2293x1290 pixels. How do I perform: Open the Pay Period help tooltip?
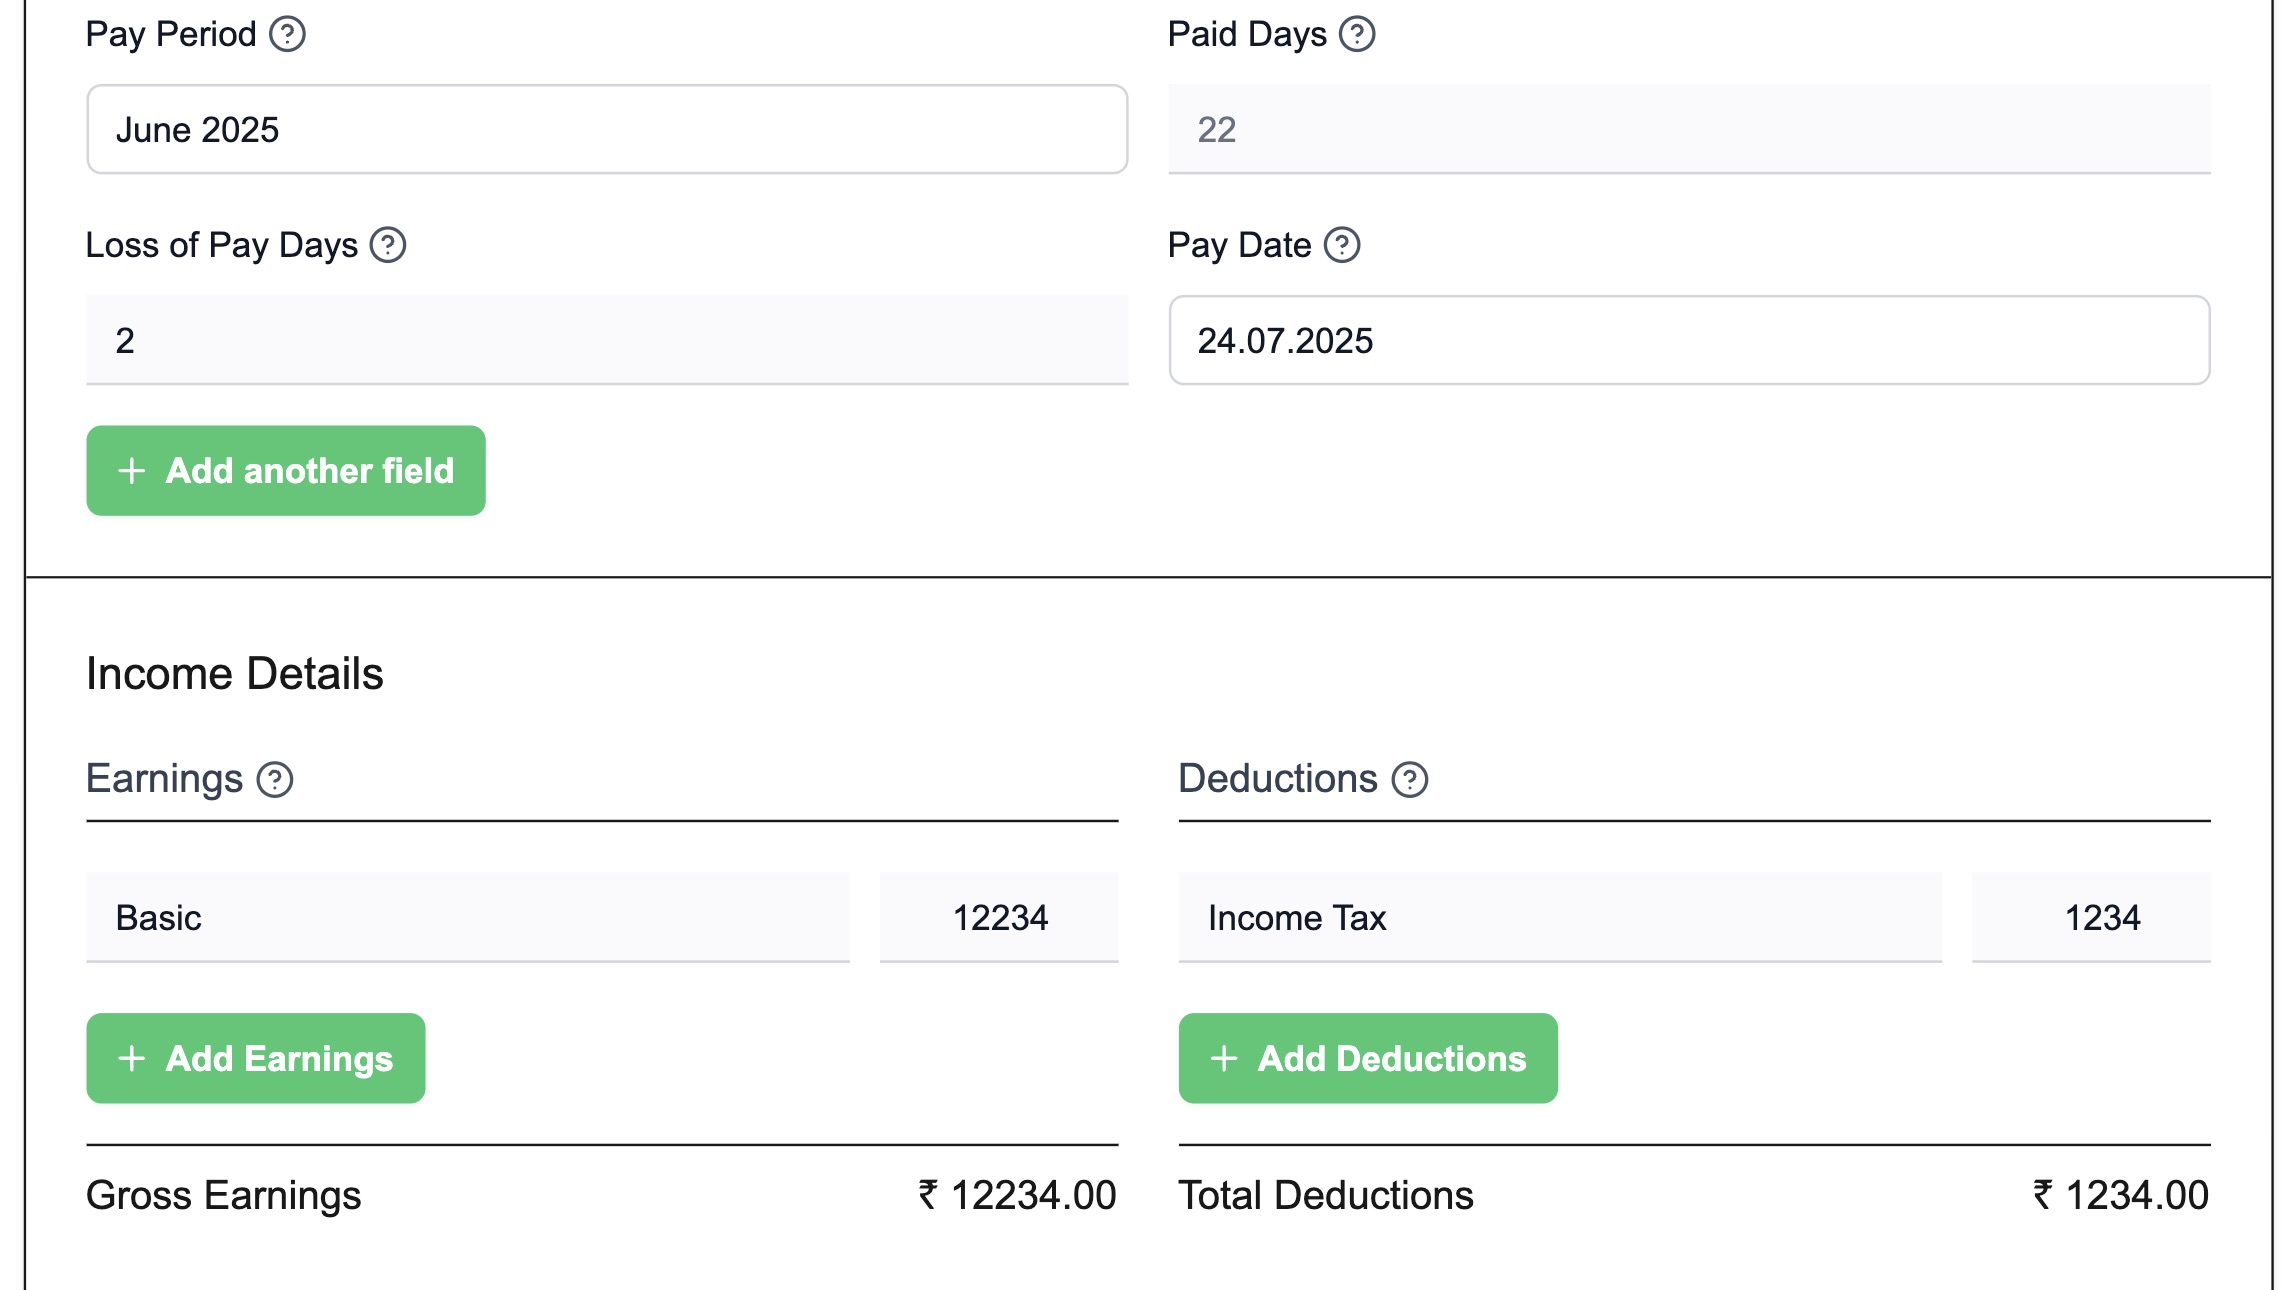pyautogui.click(x=288, y=35)
